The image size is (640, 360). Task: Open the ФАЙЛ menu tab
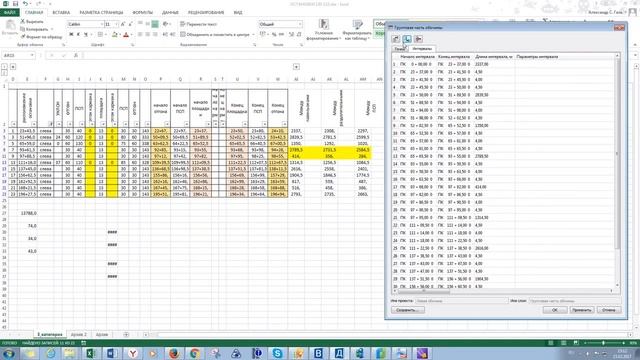[9, 13]
